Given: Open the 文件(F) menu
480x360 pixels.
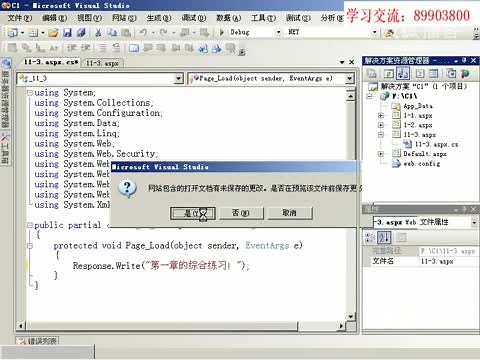Looking at the screenshot, I should click(x=20, y=17).
